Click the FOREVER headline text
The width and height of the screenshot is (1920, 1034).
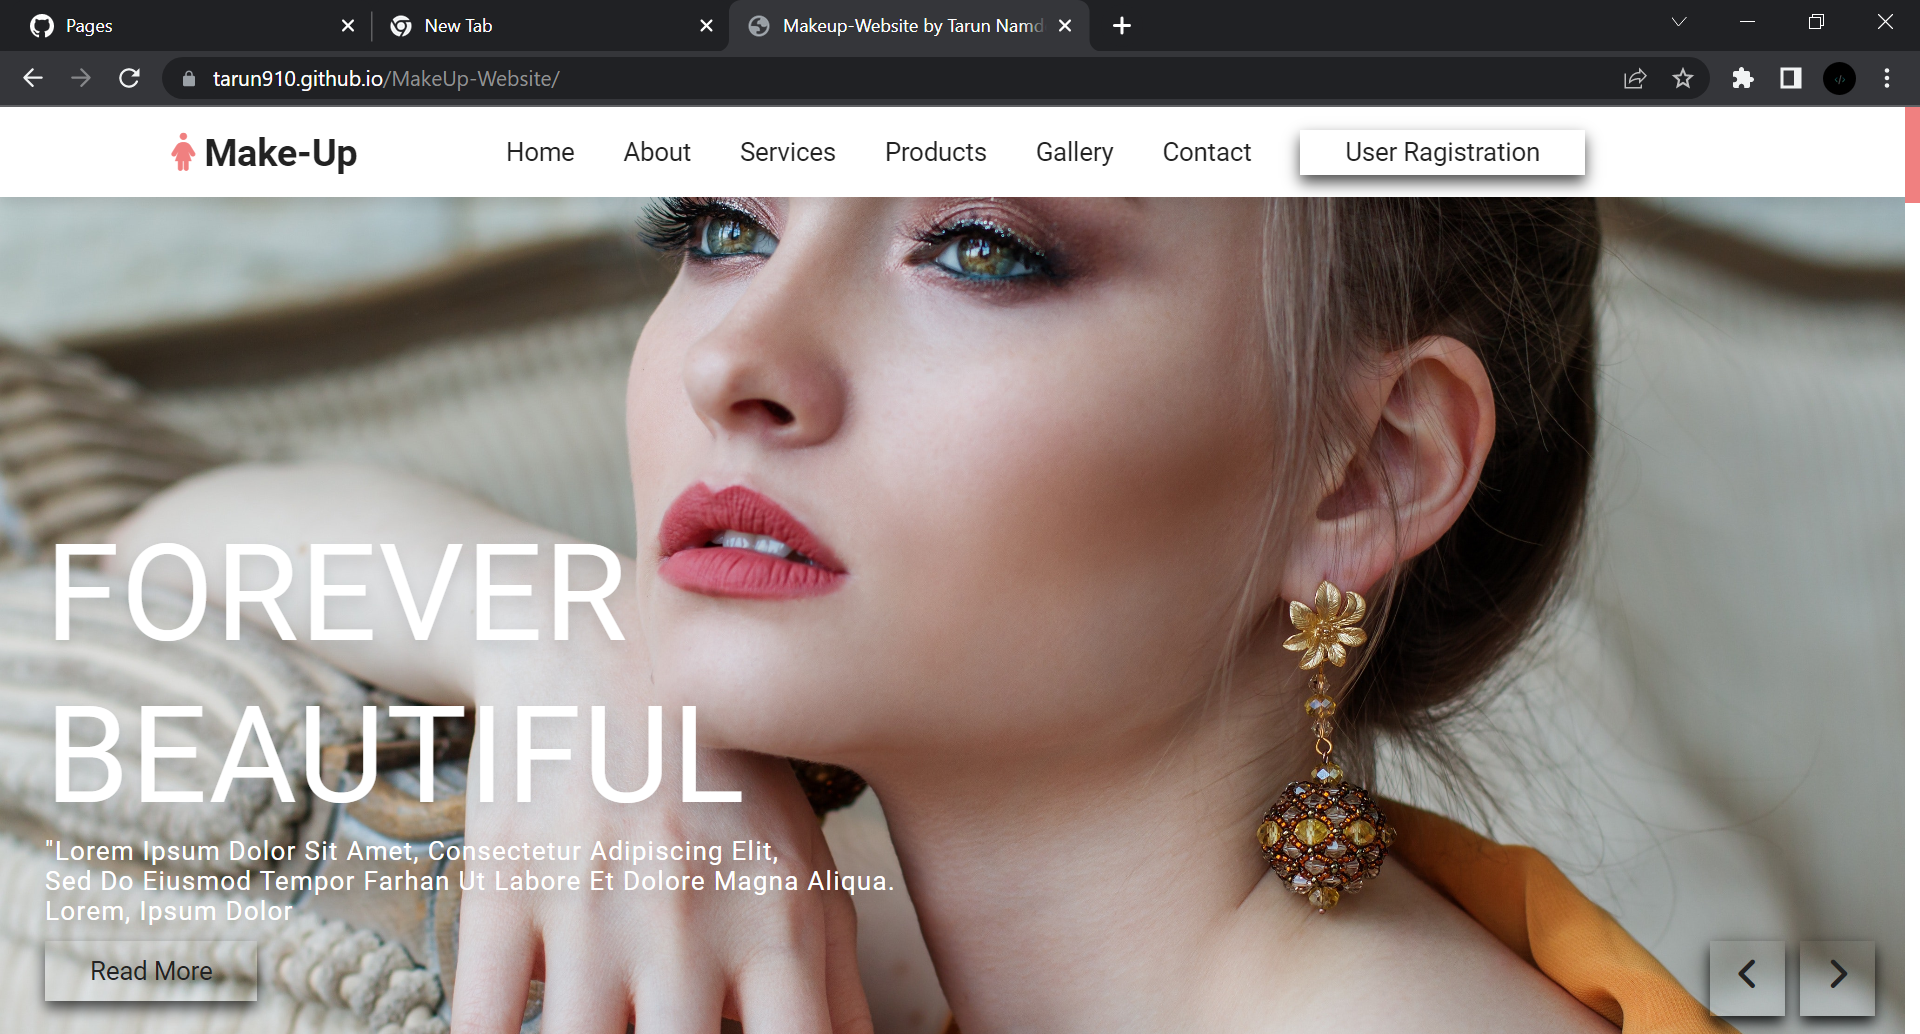338,593
